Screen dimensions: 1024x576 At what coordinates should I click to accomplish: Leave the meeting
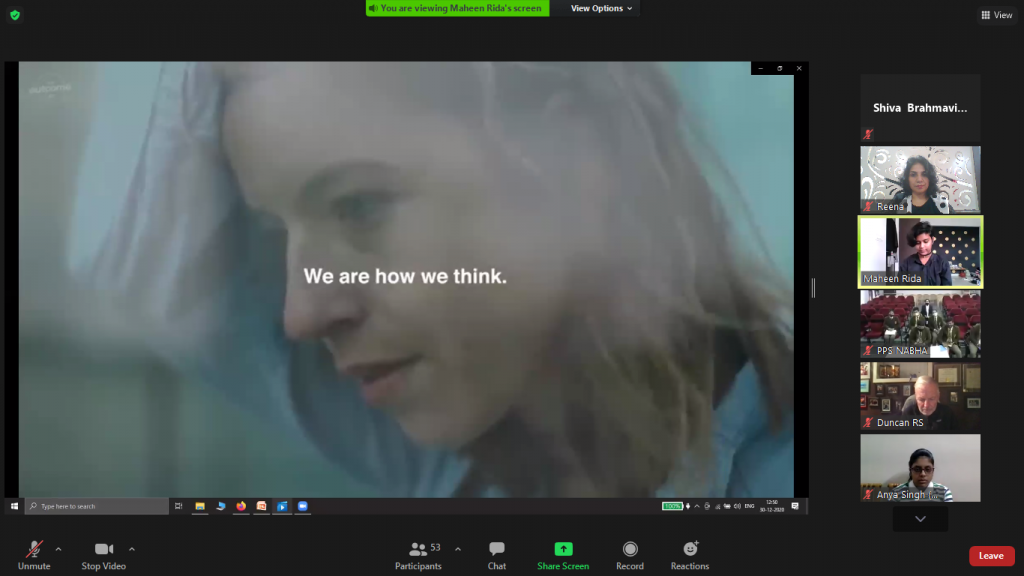tap(991, 556)
